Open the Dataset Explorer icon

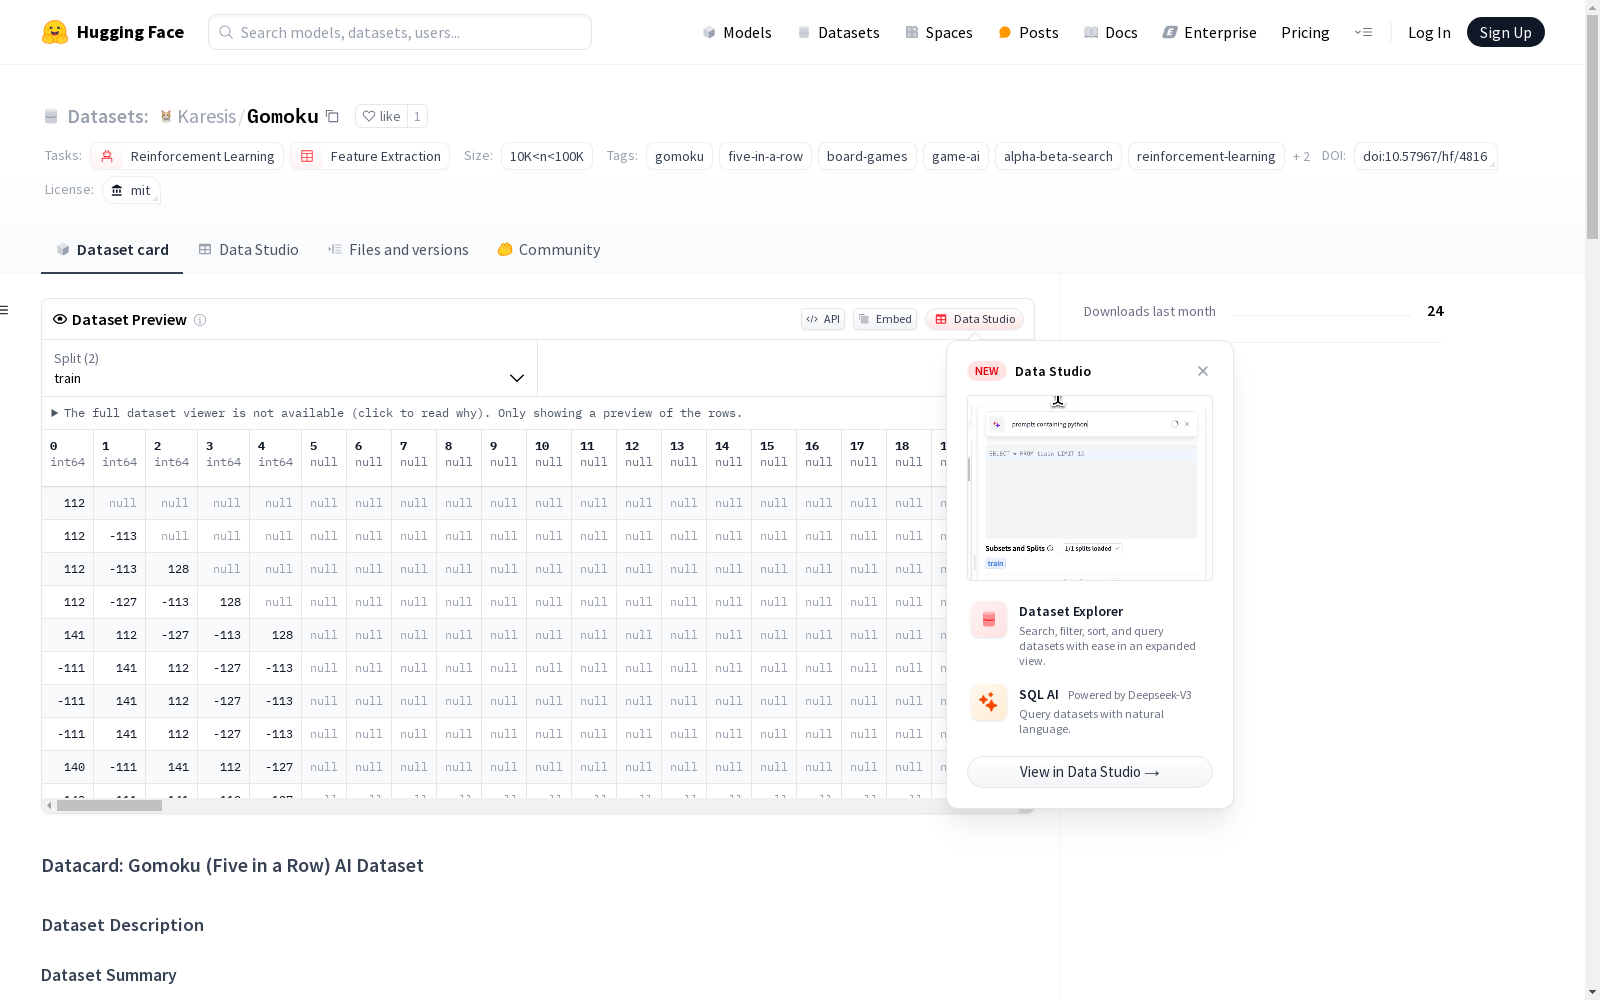click(989, 620)
